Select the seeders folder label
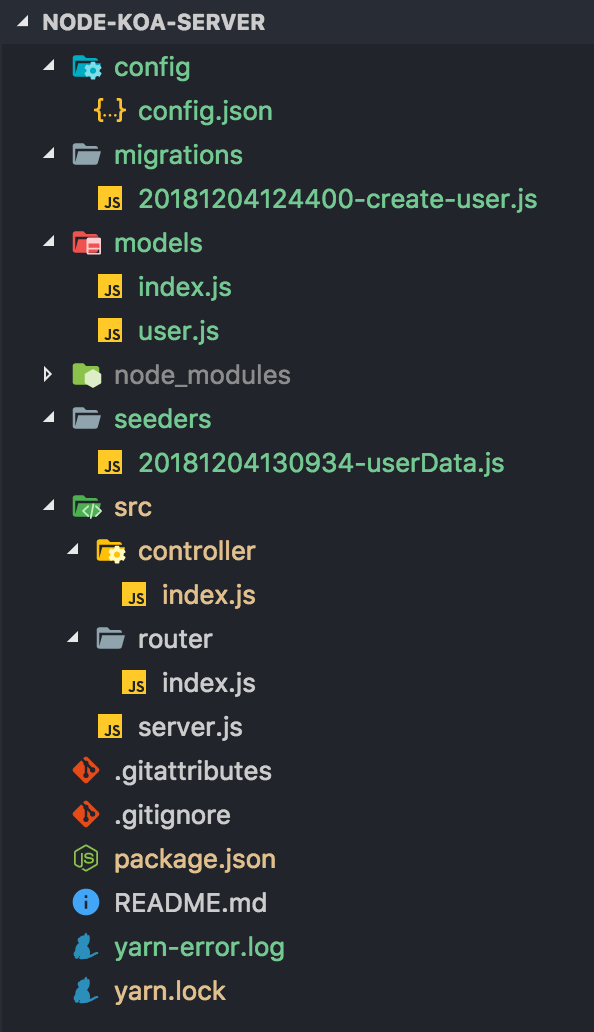Image resolution: width=594 pixels, height=1032 pixels. (162, 419)
